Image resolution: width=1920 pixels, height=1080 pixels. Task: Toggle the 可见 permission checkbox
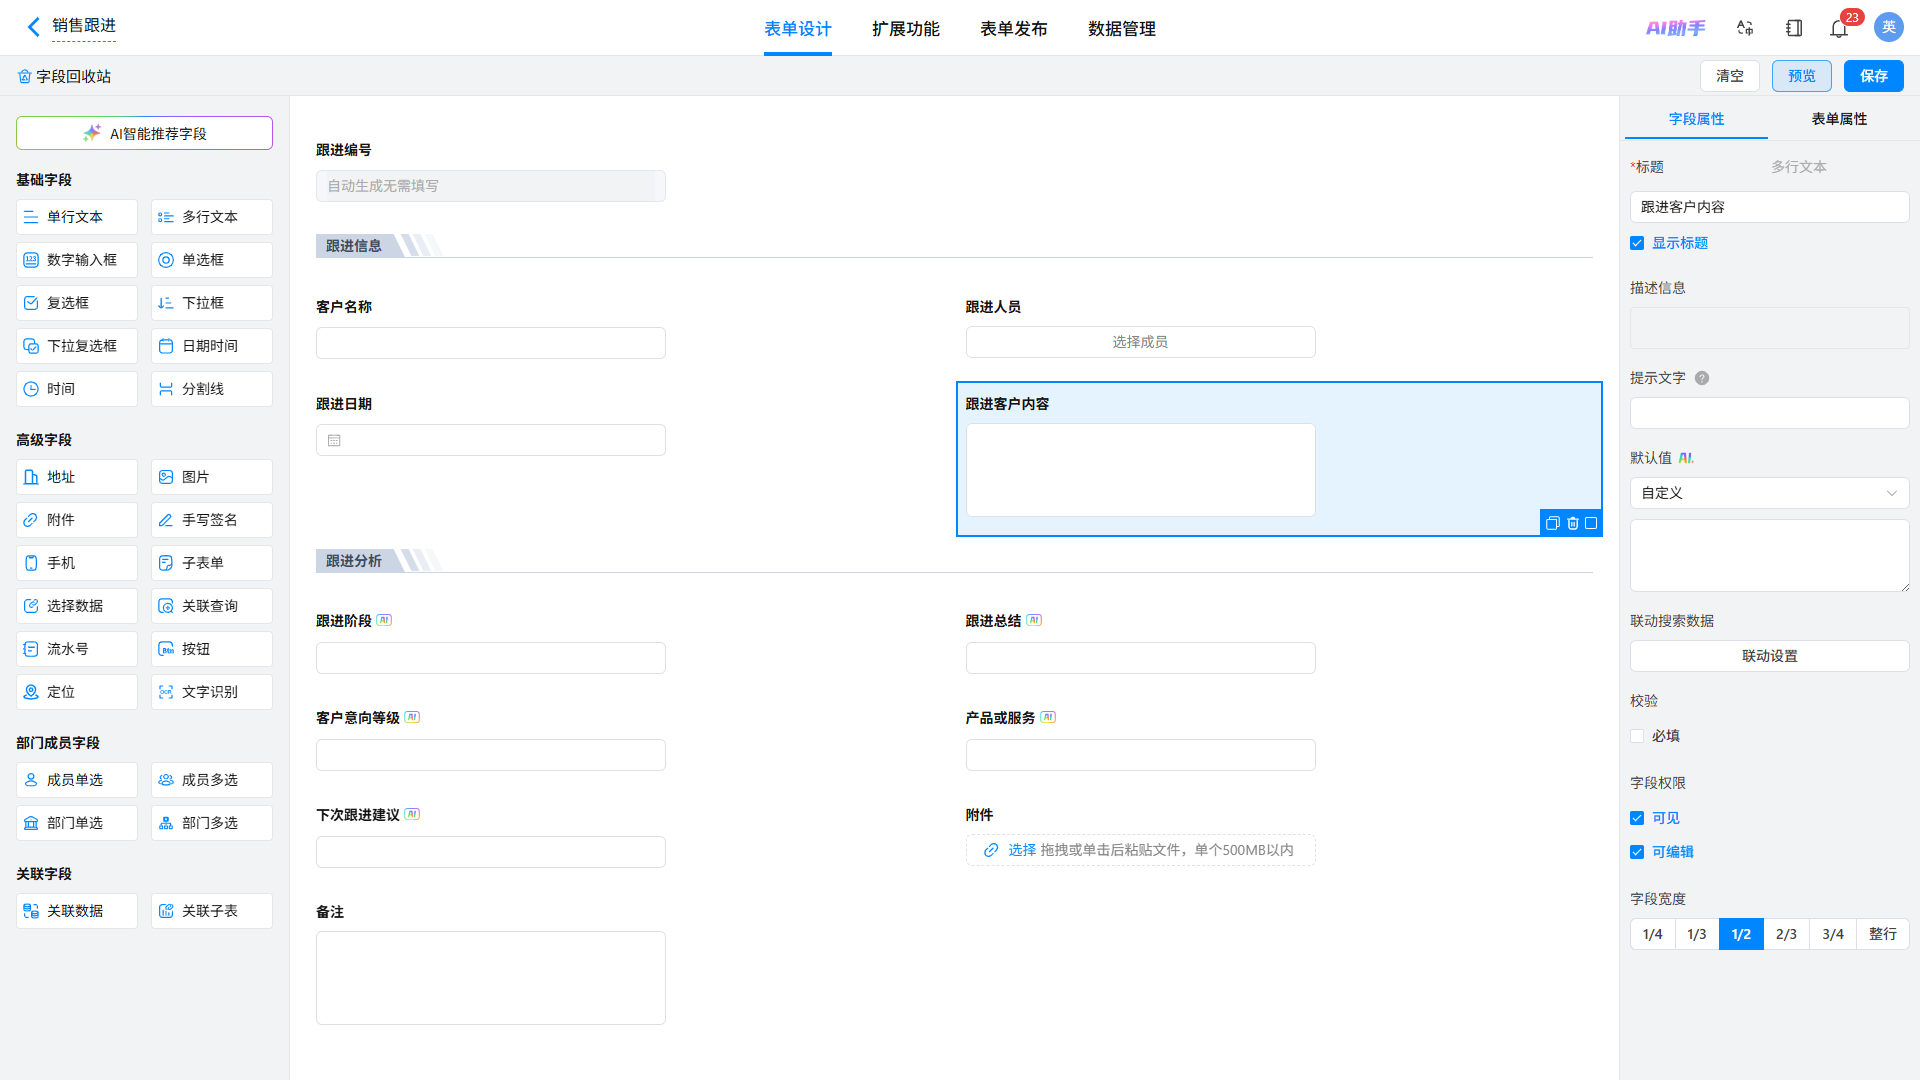(x=1637, y=818)
